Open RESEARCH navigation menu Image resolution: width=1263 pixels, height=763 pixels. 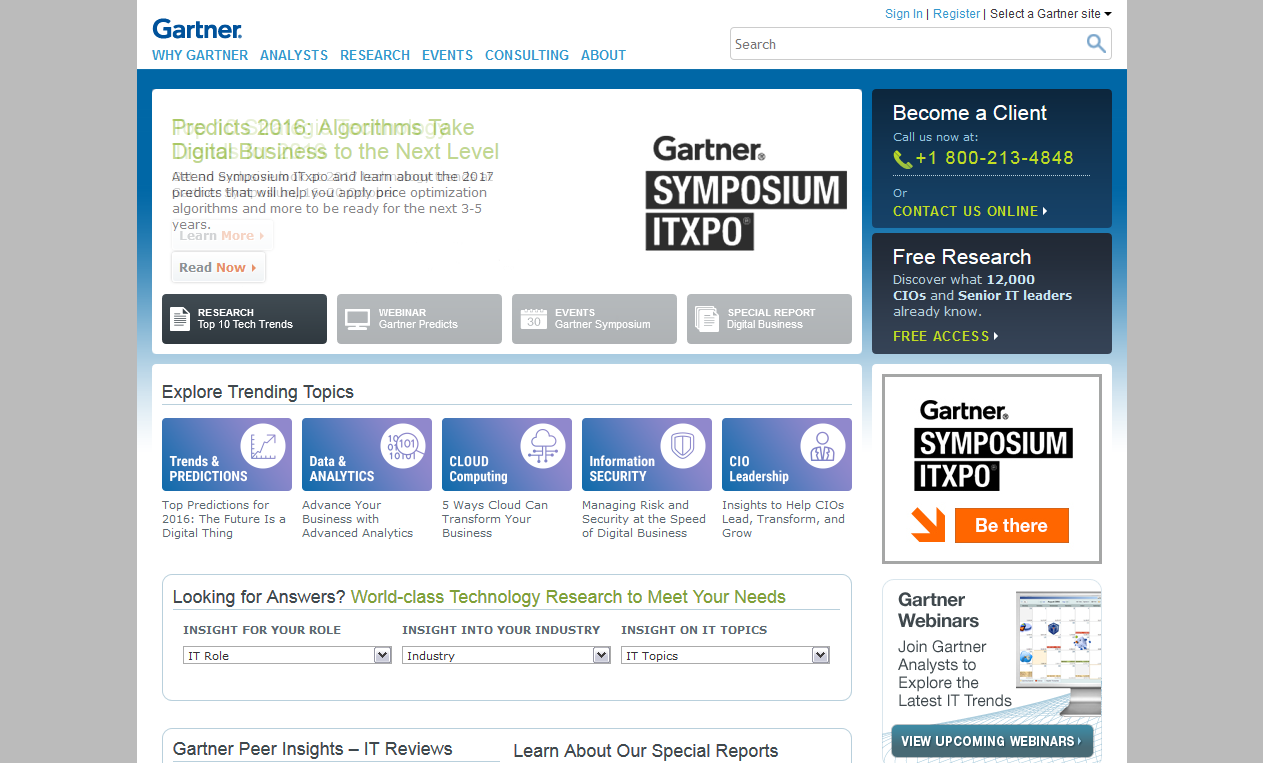pyautogui.click(x=375, y=55)
